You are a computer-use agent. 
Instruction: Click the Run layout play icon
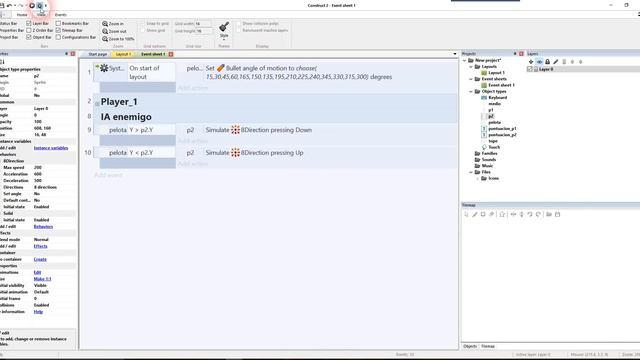(32, 6)
